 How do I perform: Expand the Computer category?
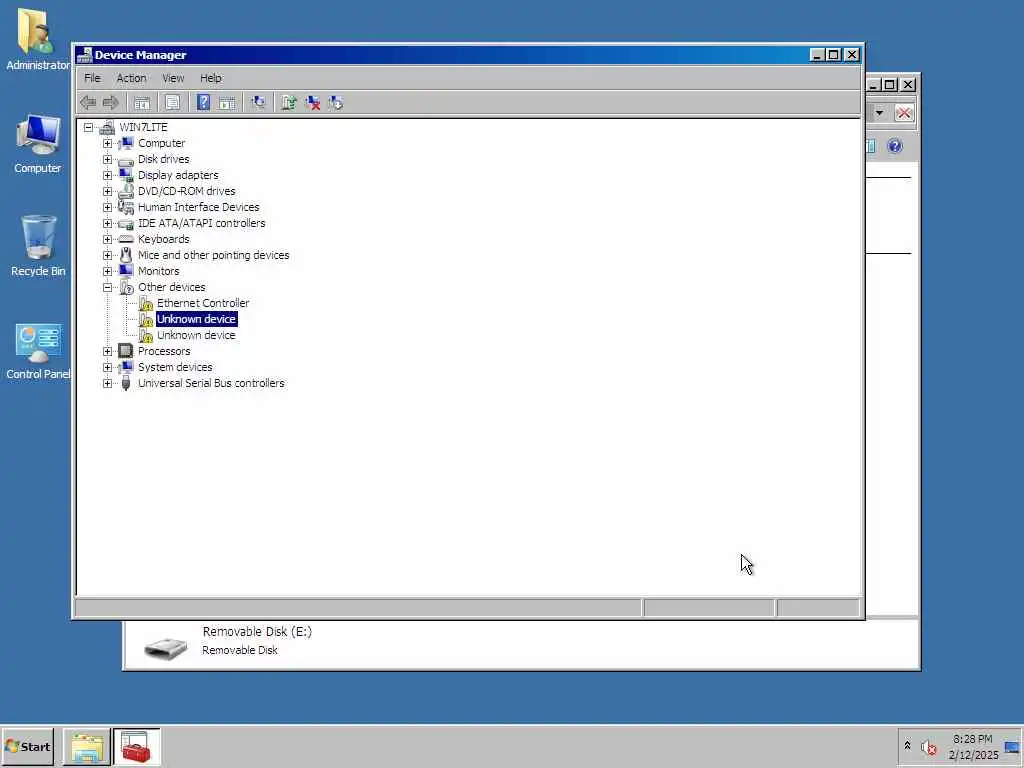point(107,143)
